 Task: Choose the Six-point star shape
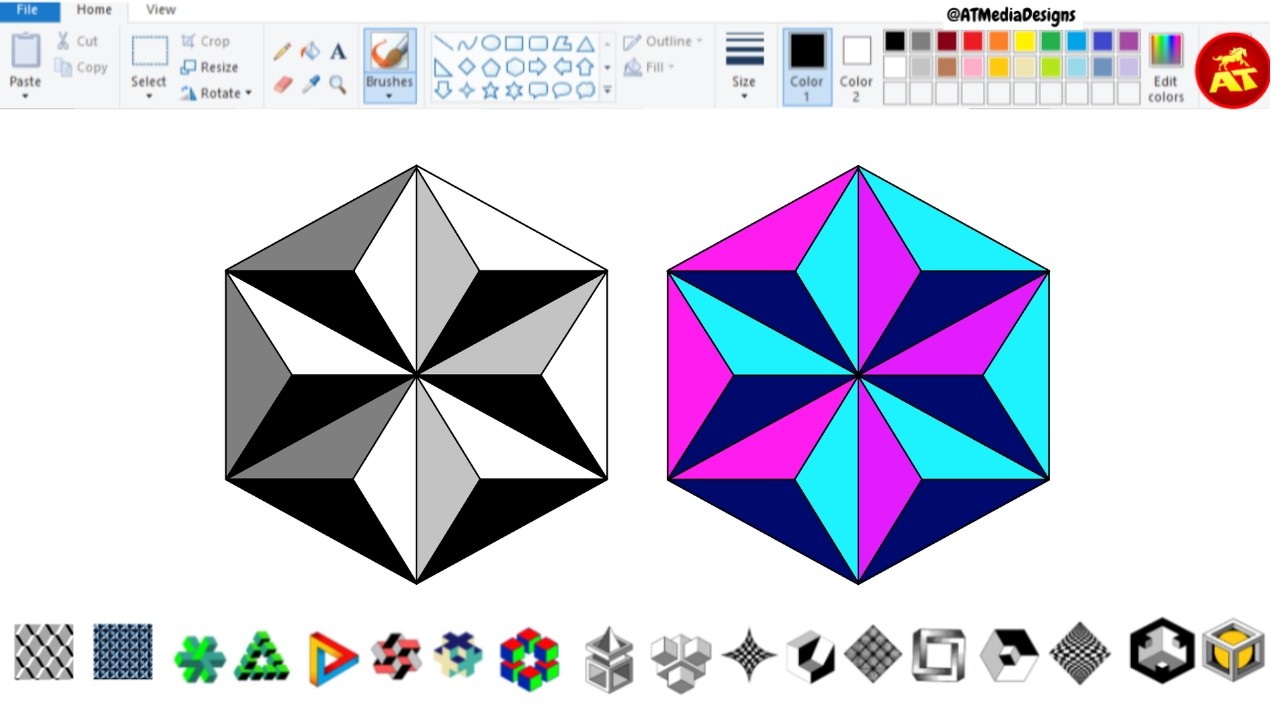(x=514, y=90)
